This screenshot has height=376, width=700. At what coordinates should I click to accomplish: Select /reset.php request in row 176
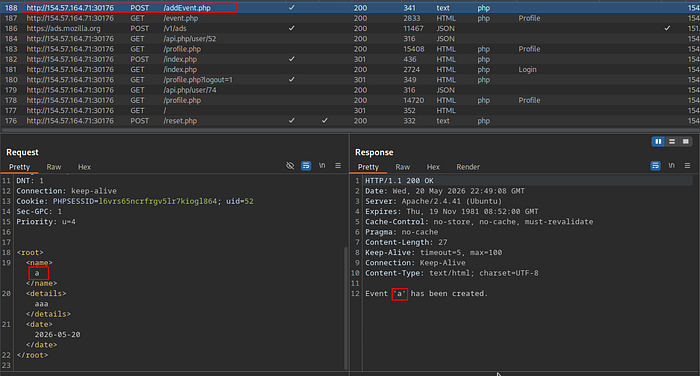(x=350, y=121)
